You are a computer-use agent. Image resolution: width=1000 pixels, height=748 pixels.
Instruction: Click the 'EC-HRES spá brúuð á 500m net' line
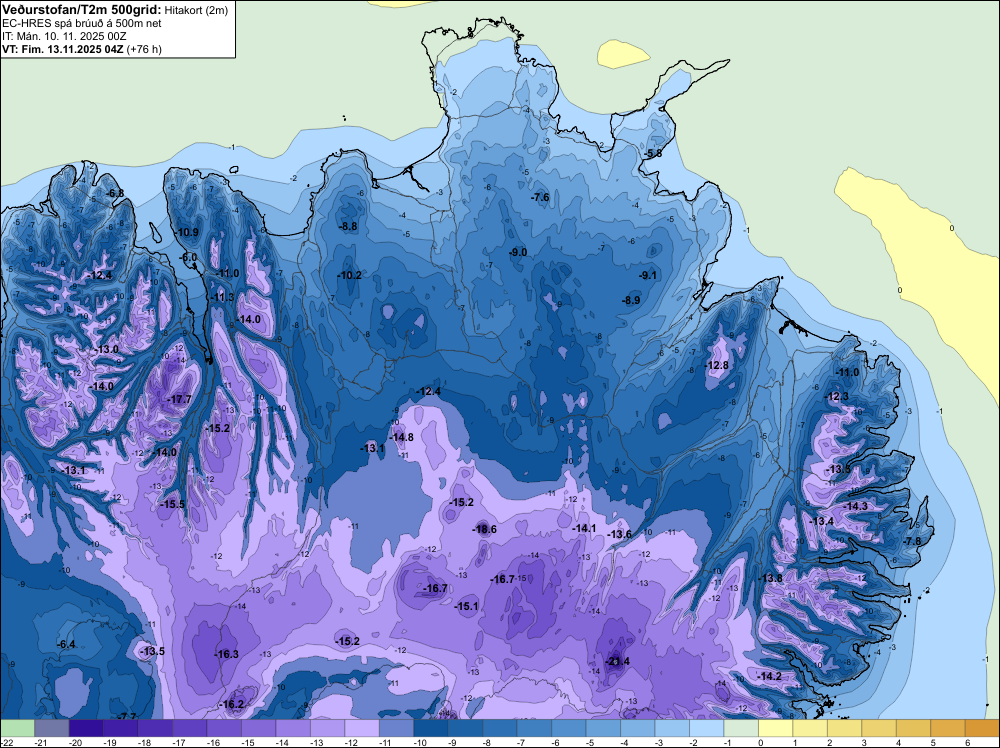pos(82,23)
